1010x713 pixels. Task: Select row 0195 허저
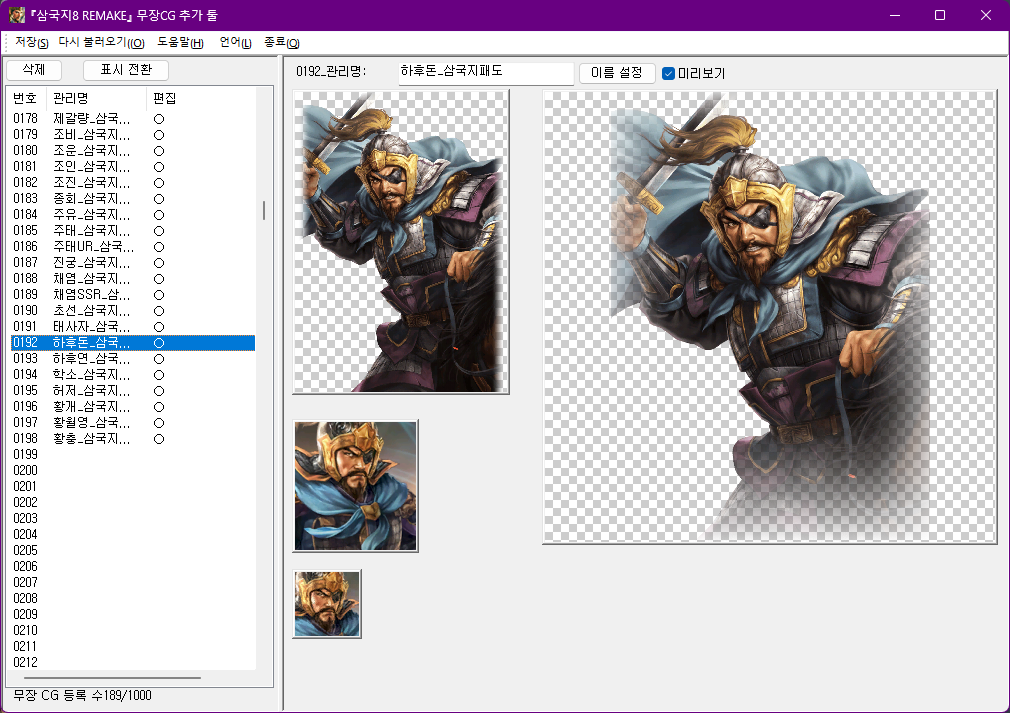(133, 390)
